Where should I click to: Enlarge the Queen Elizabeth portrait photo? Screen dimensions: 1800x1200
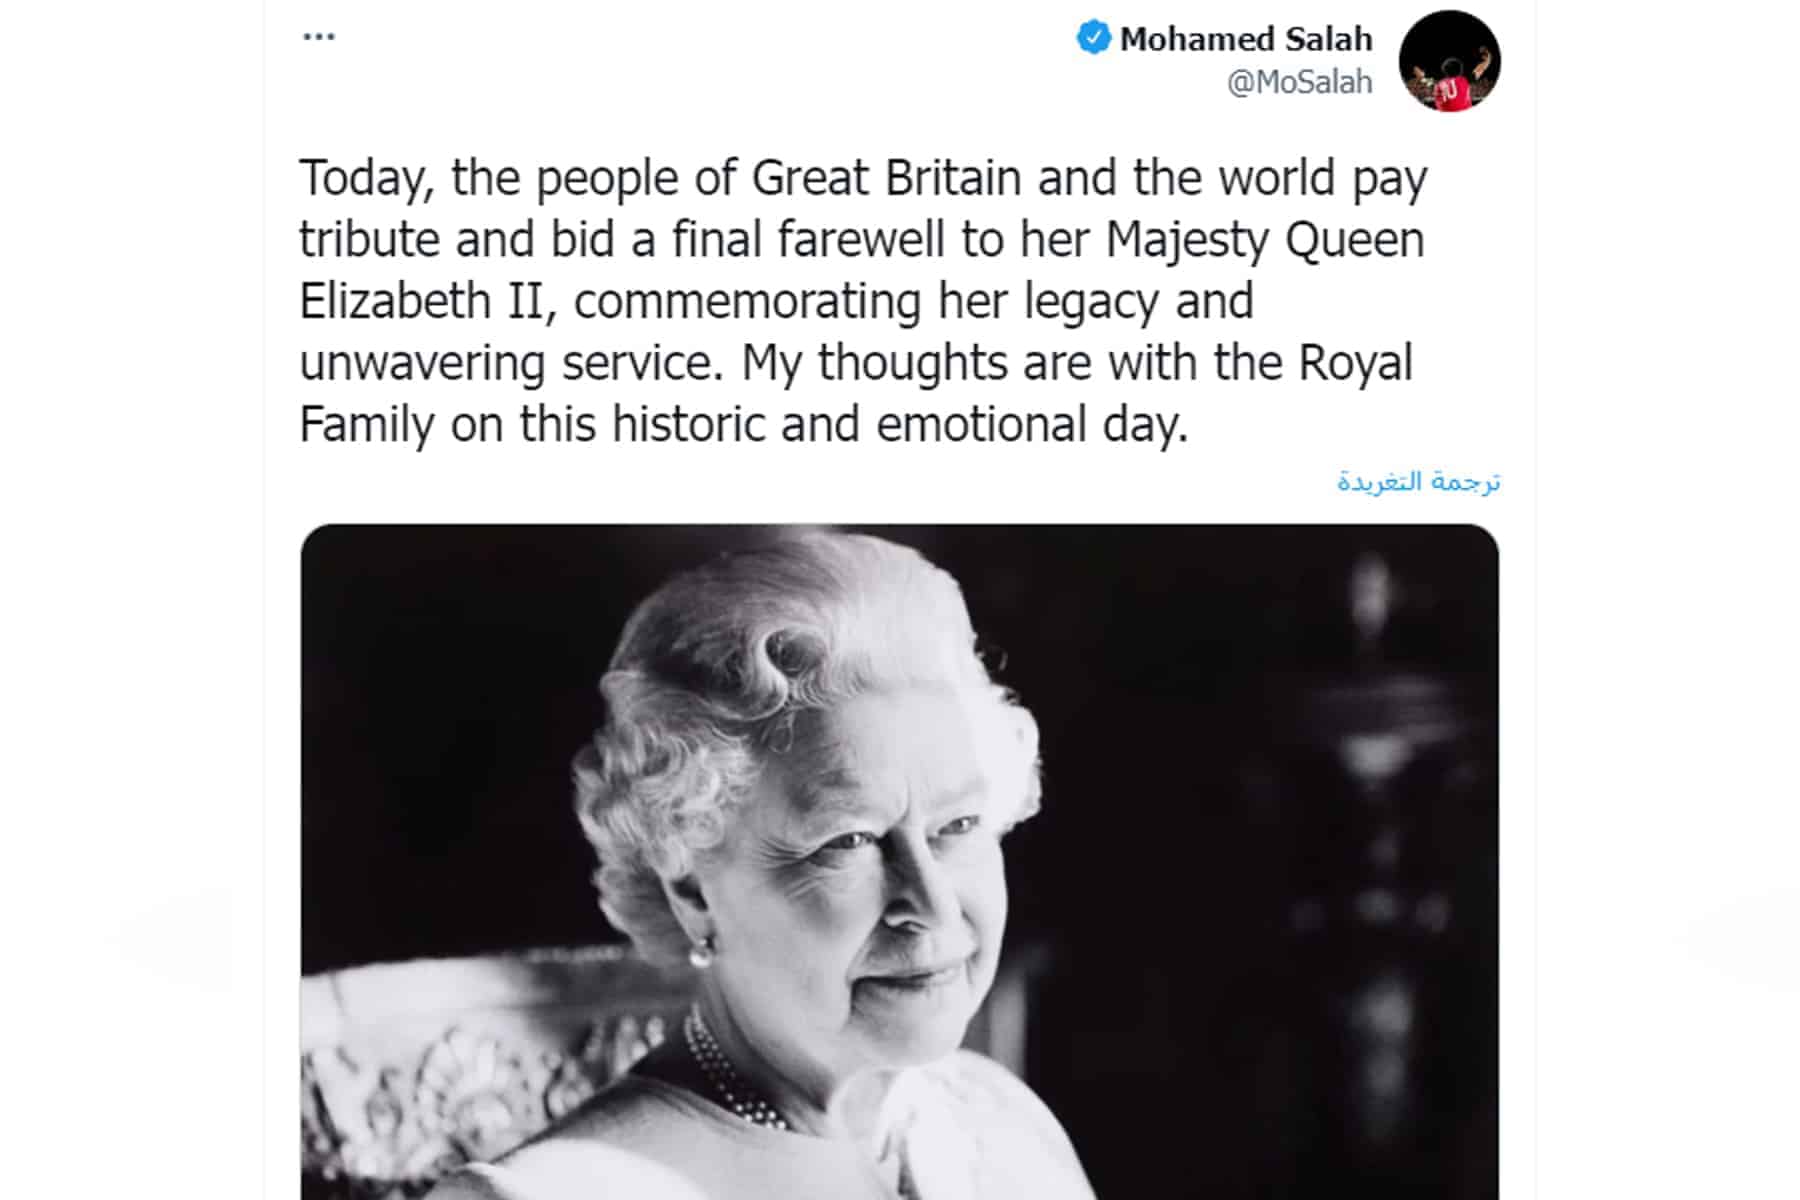899,861
